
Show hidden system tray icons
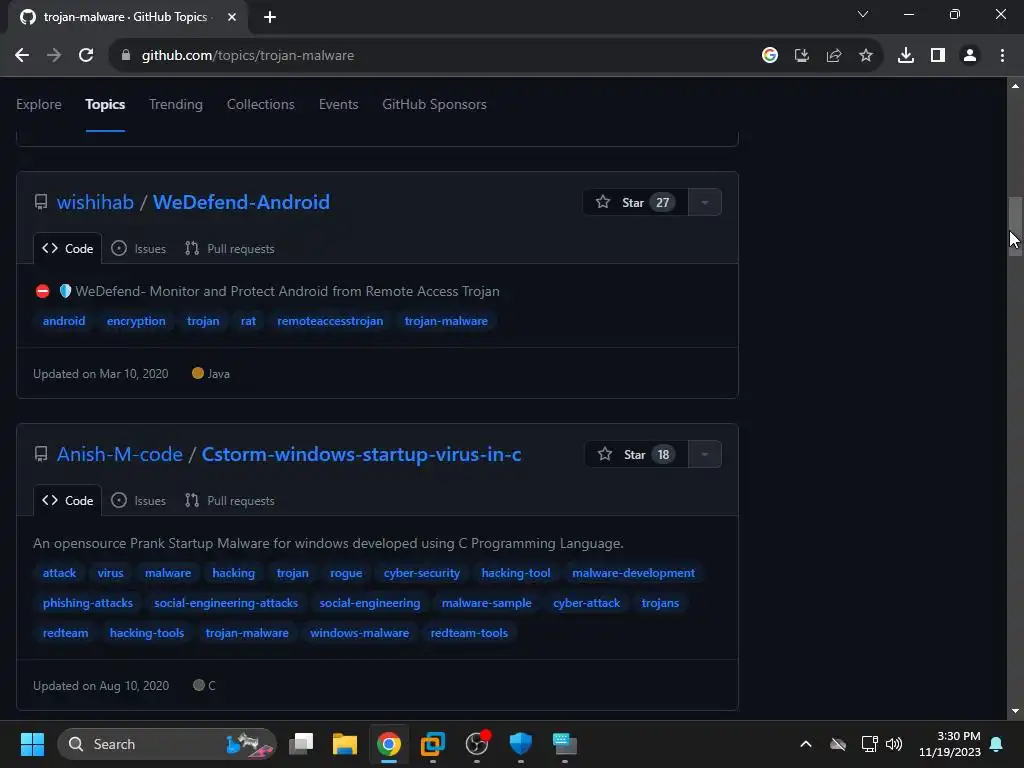(806, 744)
